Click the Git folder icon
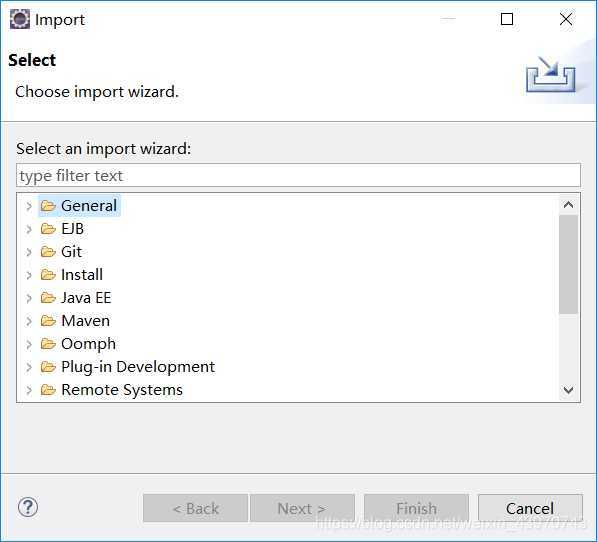The height and width of the screenshot is (542, 597). [x=48, y=252]
